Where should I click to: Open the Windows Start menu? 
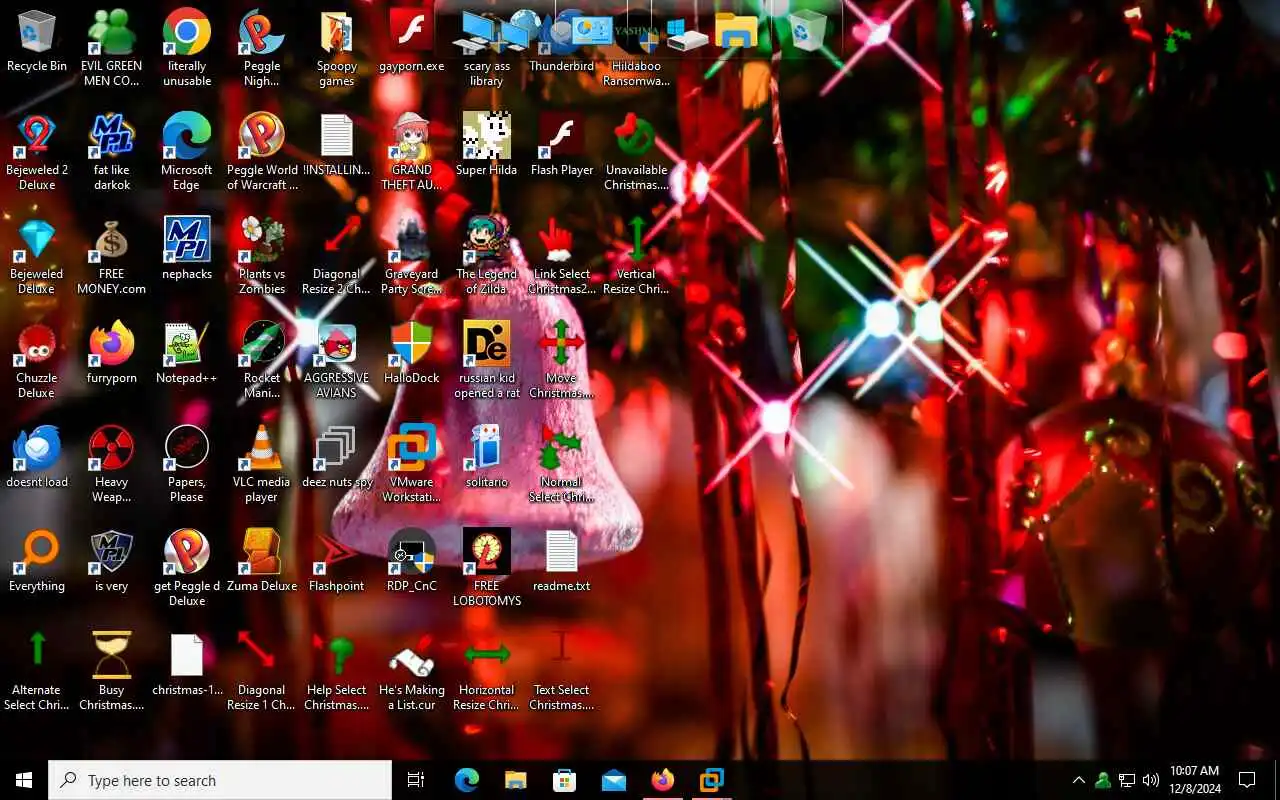(24, 780)
